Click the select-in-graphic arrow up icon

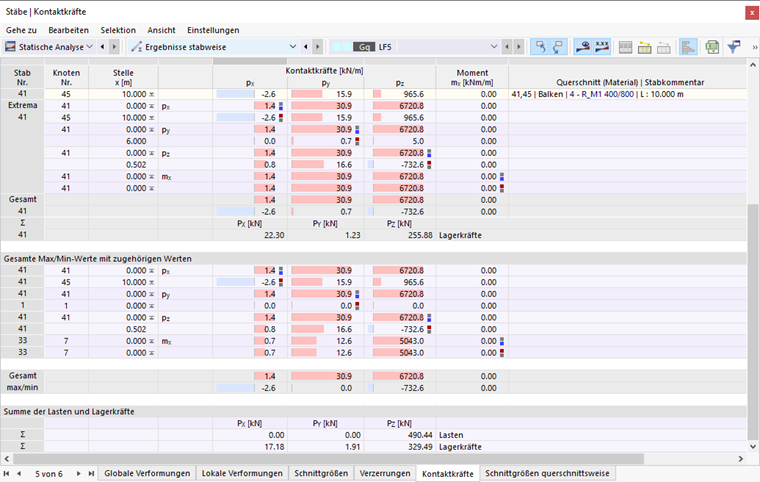coord(539,47)
